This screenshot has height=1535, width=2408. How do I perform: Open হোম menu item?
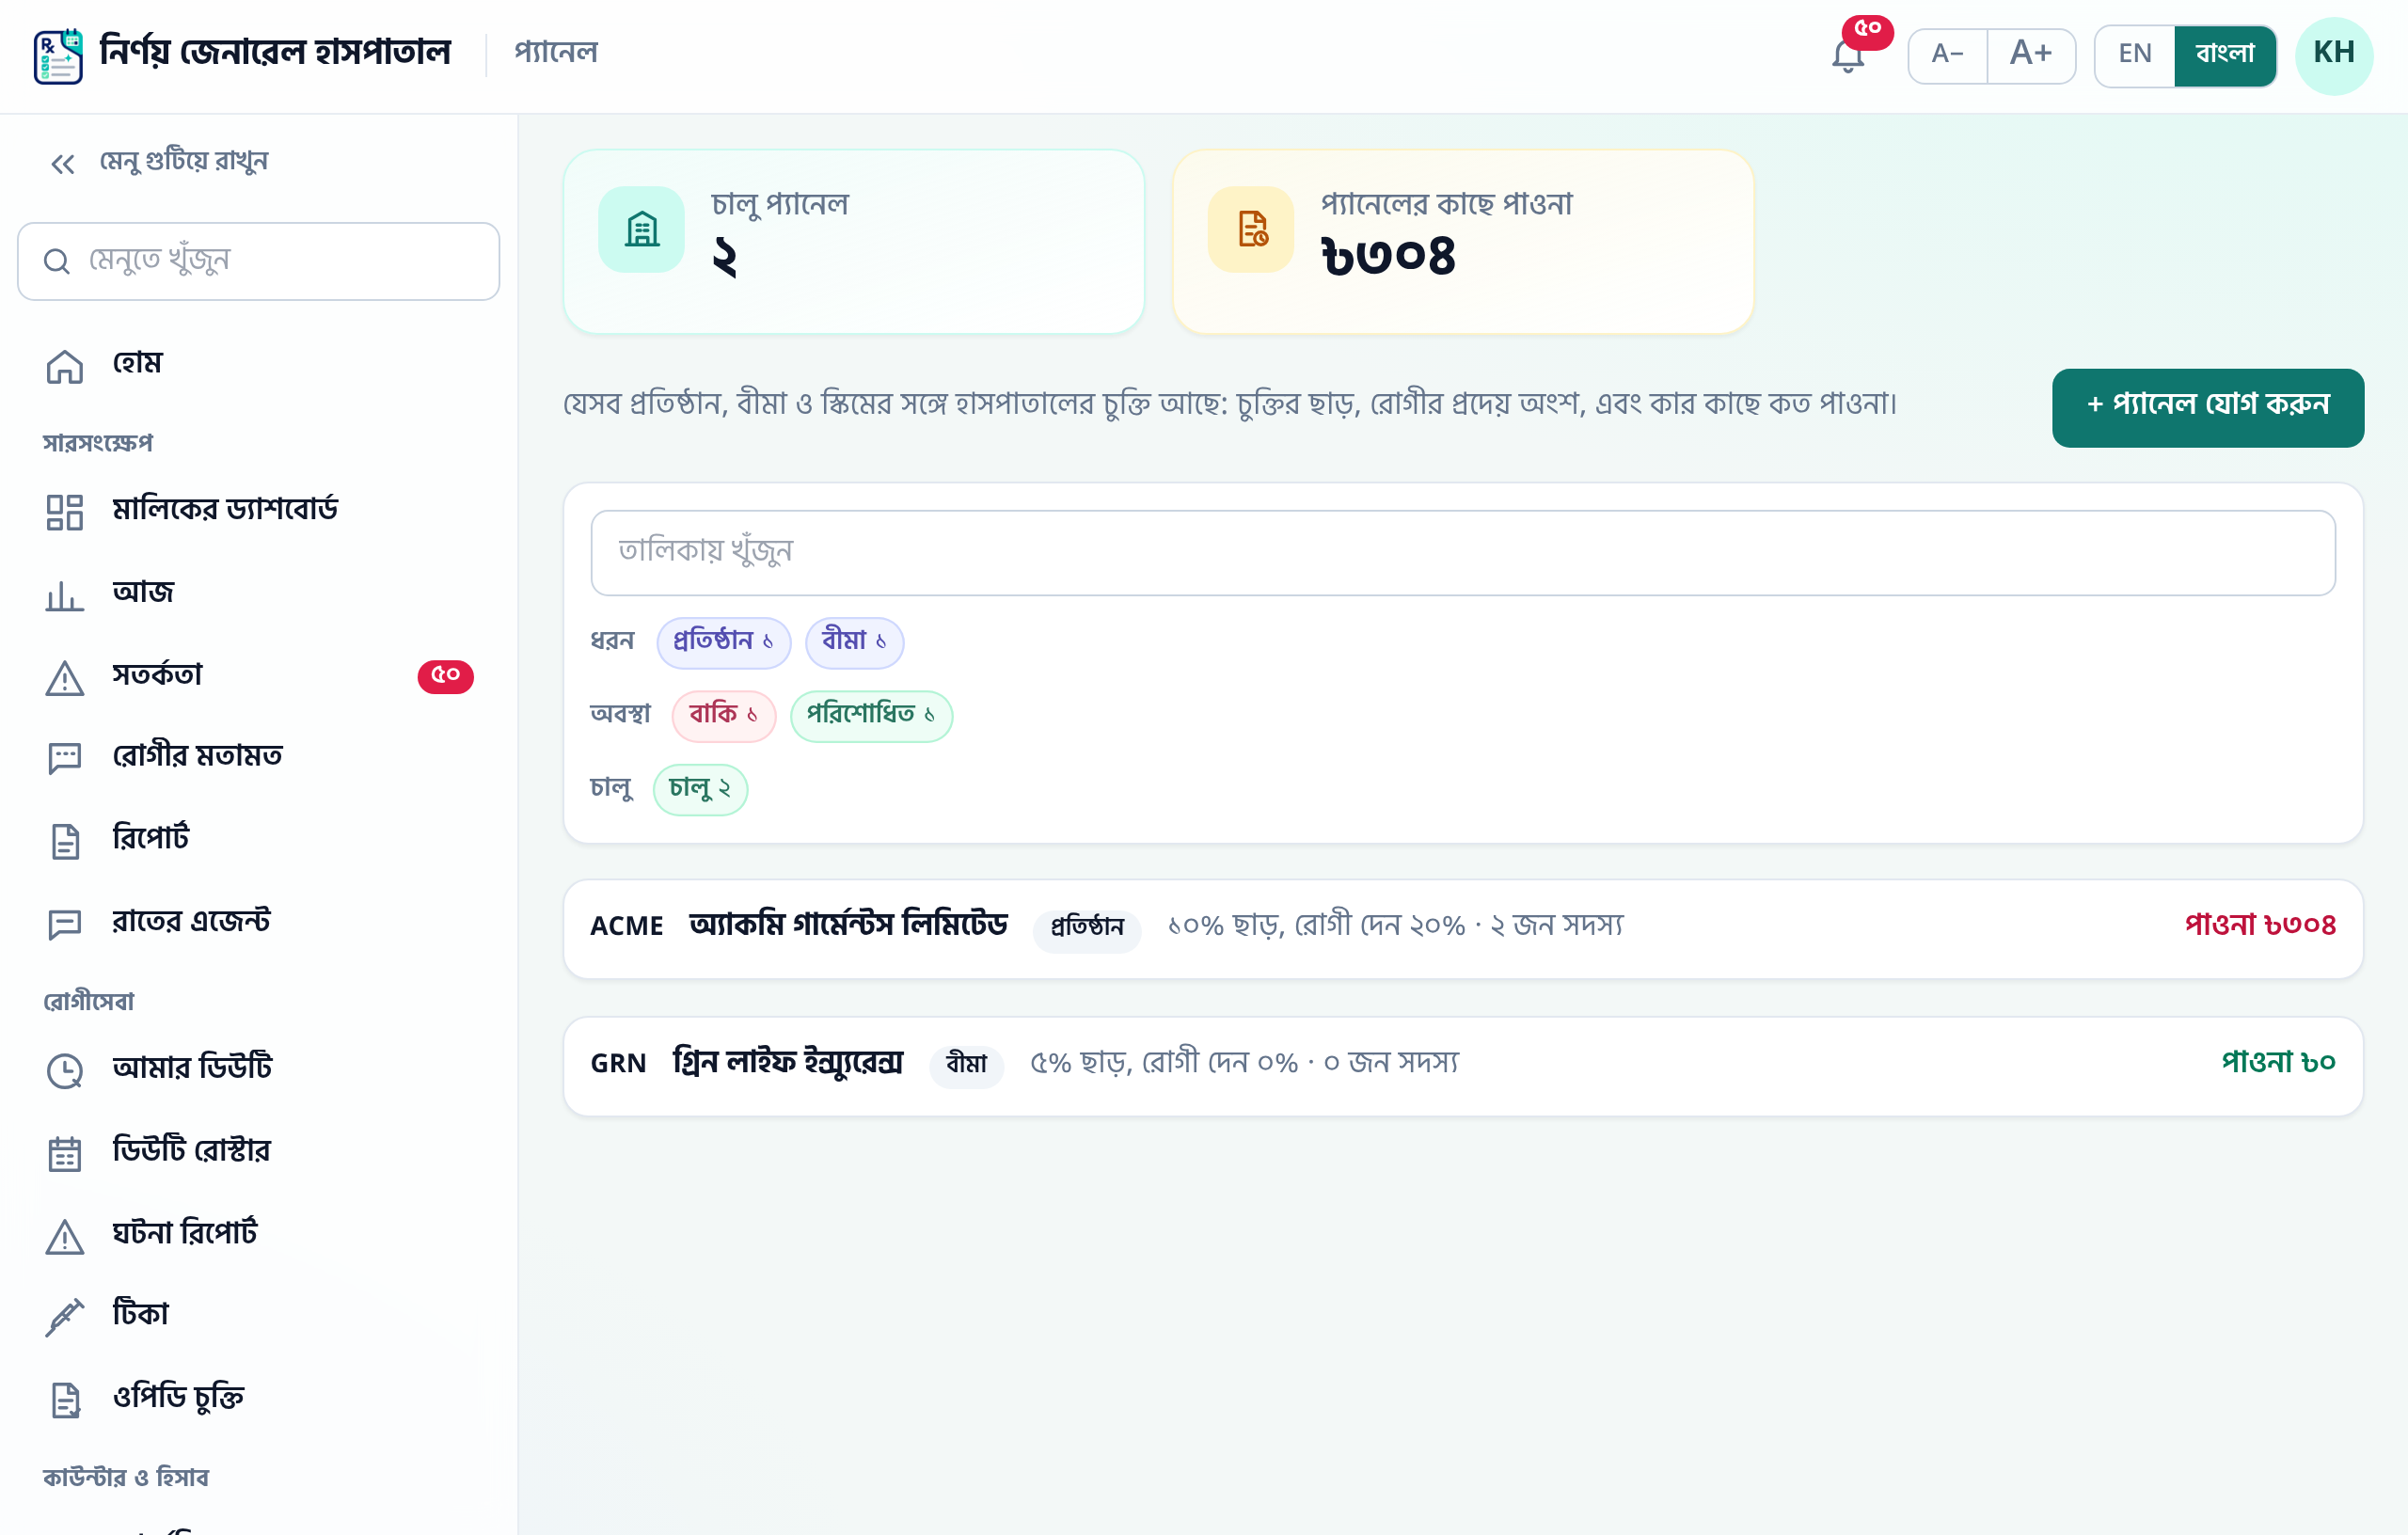coord(258,365)
